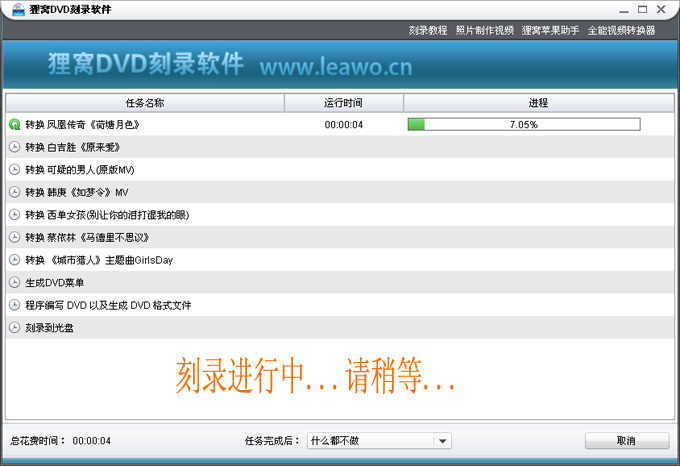
Task: Select the 刻录到光盘 row text
Action: tap(49, 328)
